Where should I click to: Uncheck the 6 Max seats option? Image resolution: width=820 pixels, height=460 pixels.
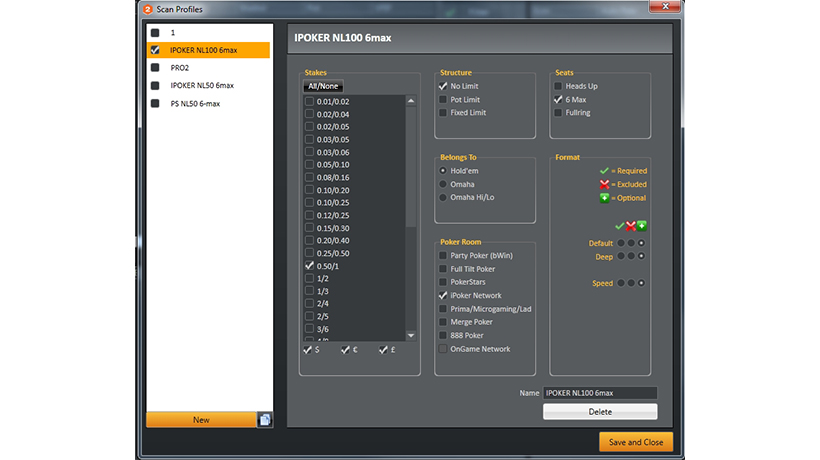[558, 99]
